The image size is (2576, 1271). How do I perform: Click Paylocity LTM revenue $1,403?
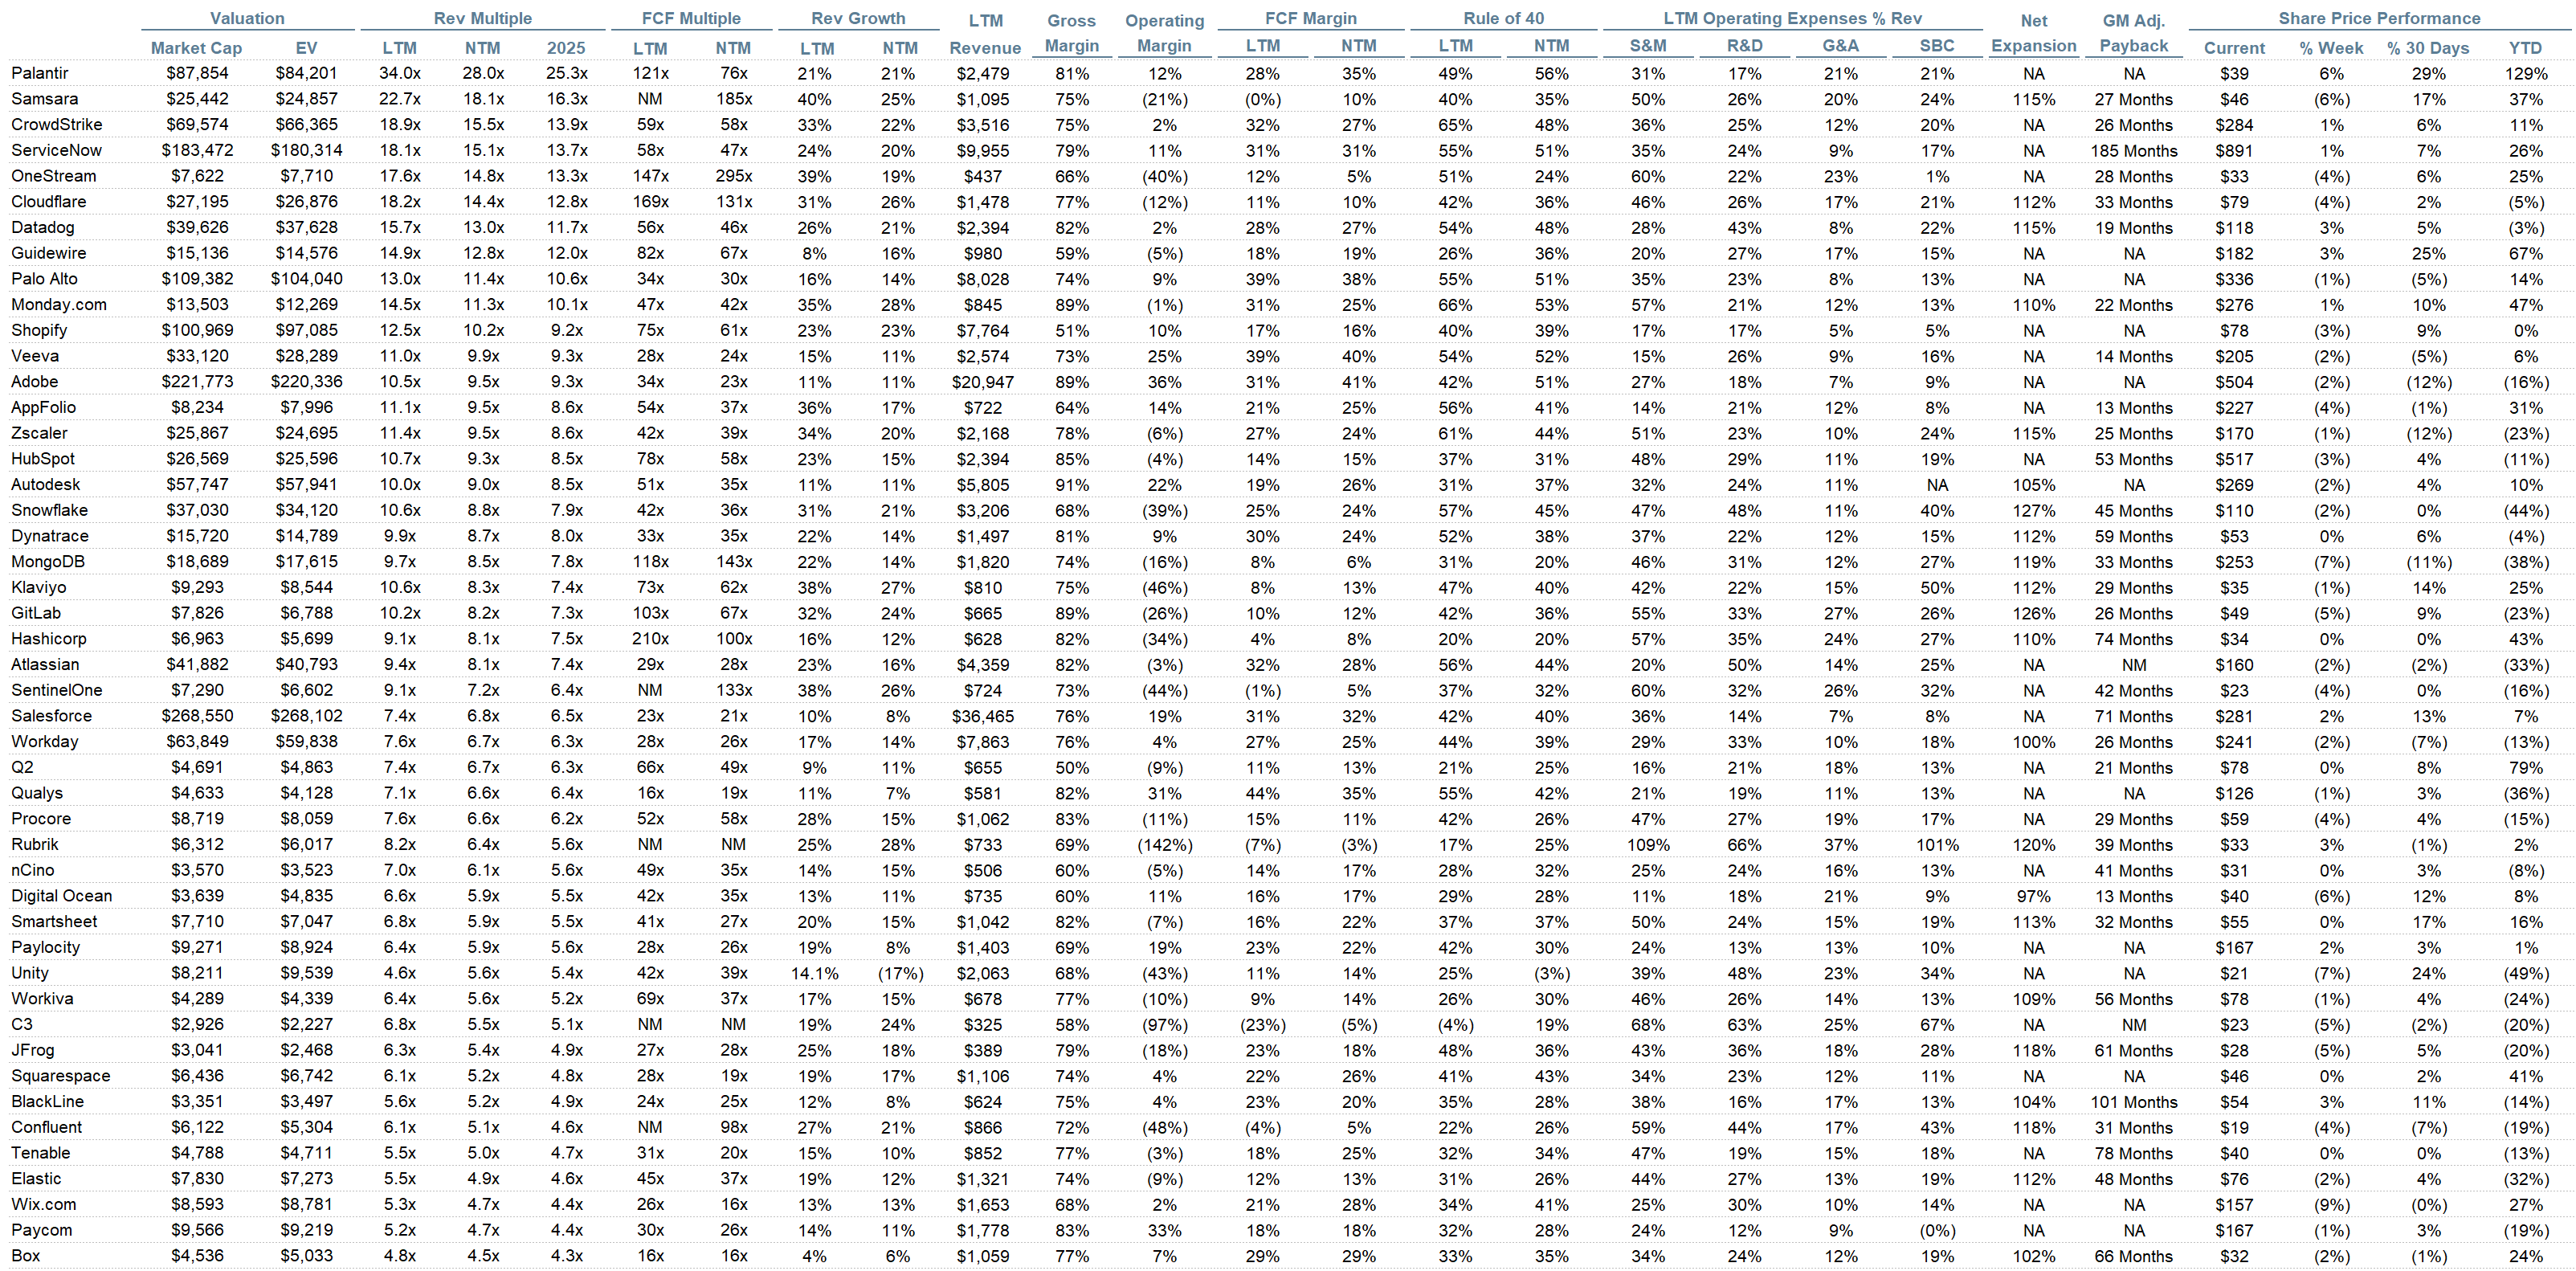(x=983, y=948)
